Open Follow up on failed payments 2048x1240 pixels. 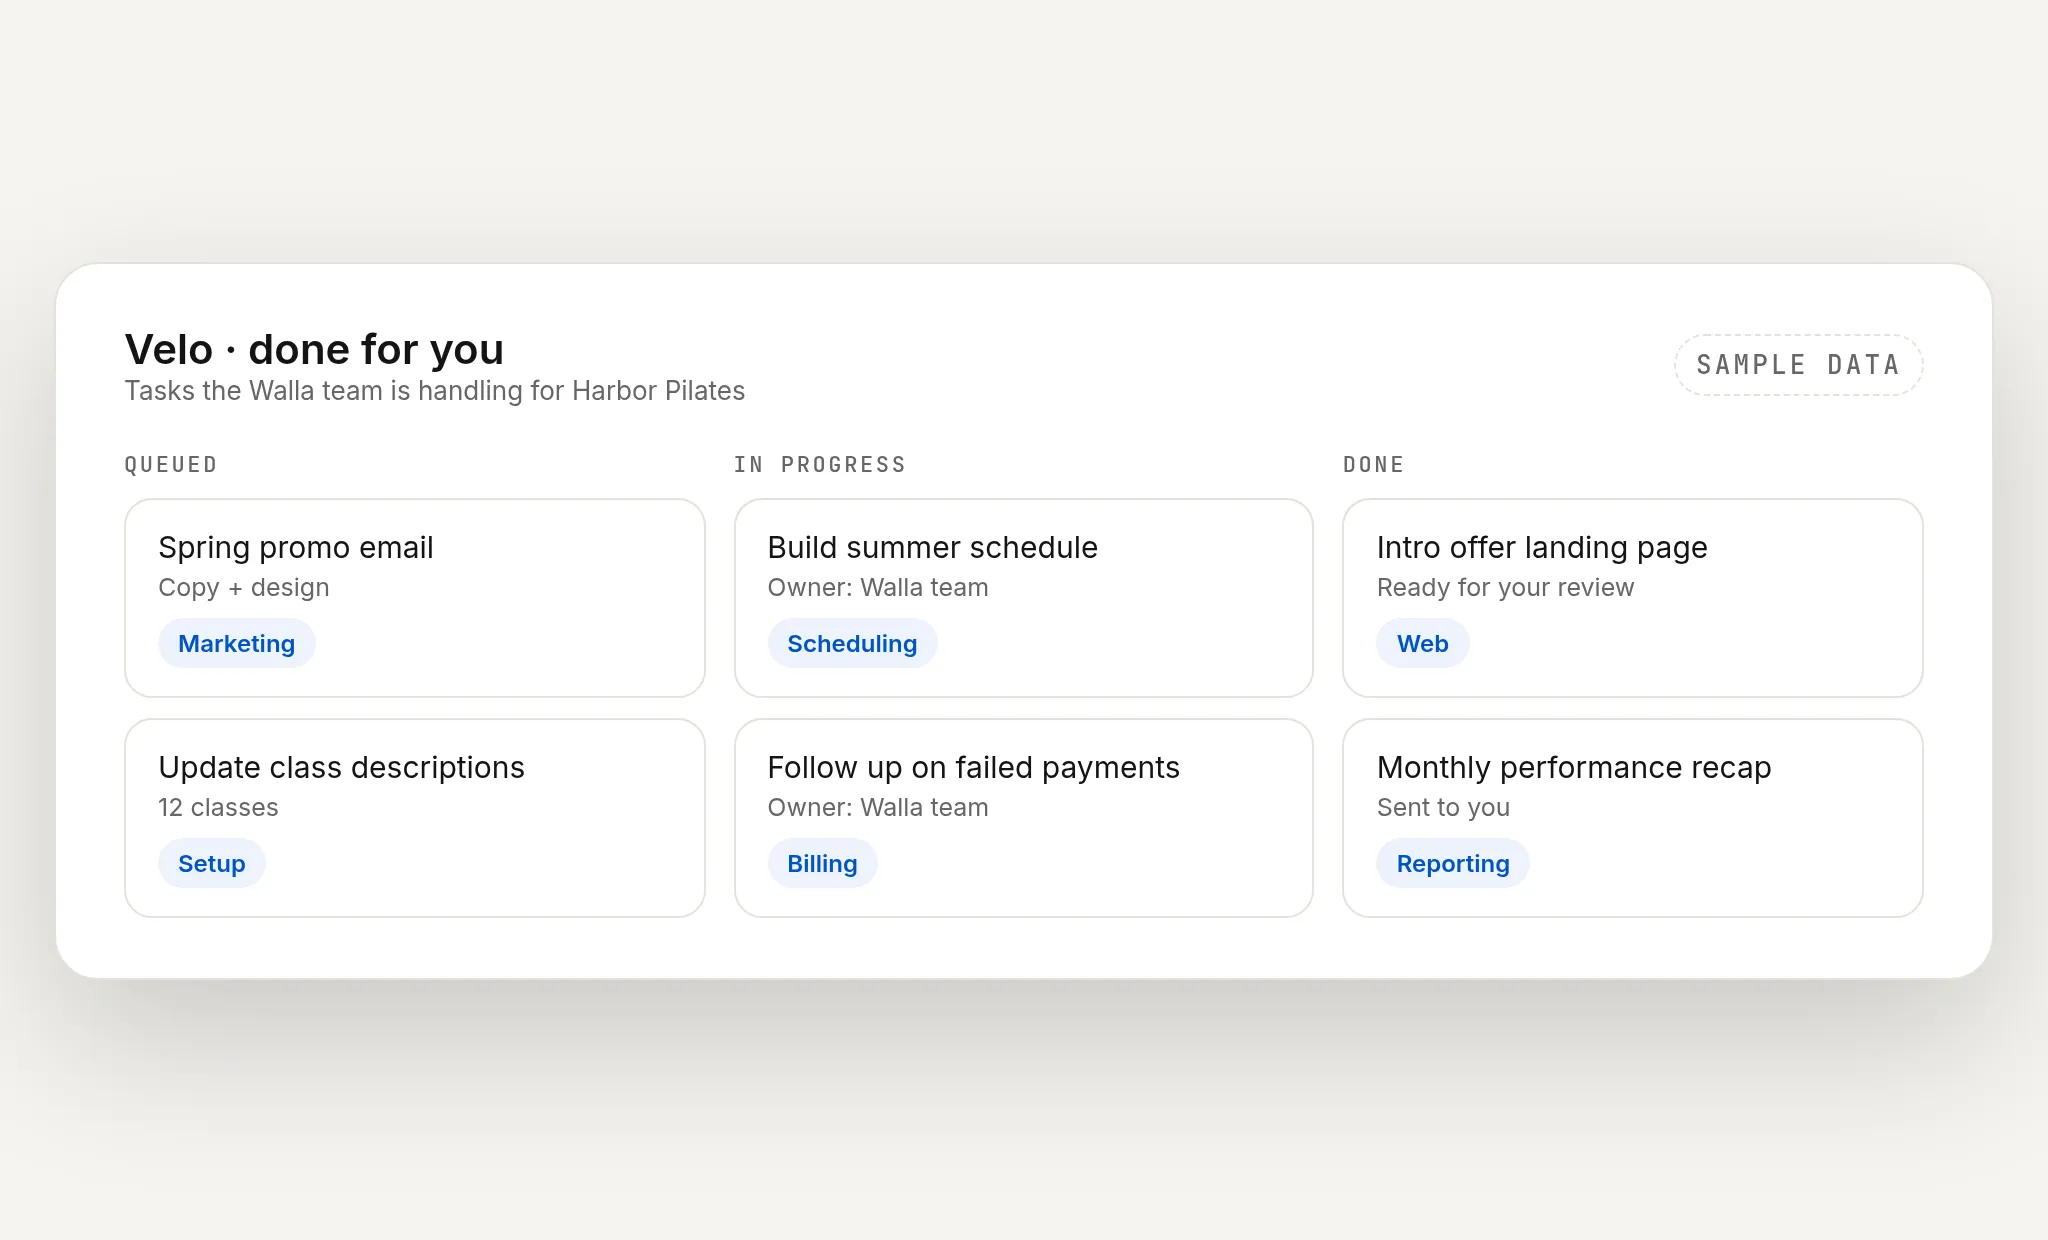point(1024,818)
